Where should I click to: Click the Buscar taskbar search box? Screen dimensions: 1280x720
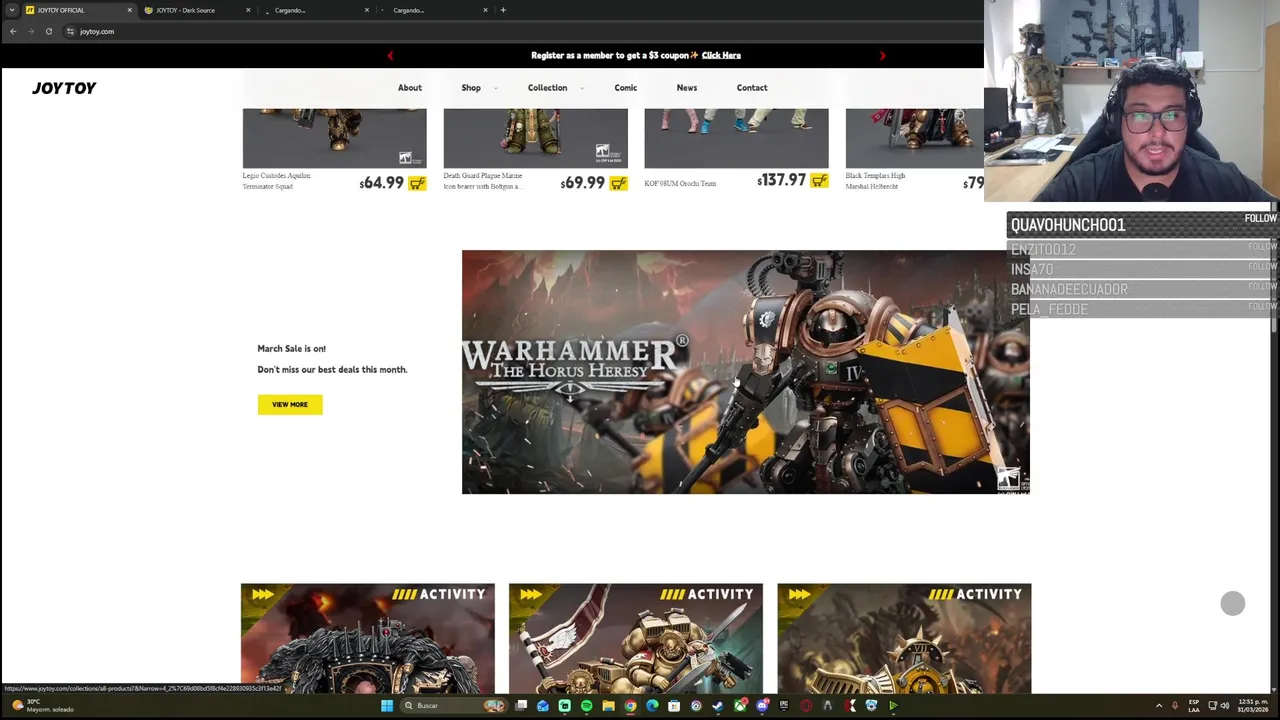[x=453, y=706]
